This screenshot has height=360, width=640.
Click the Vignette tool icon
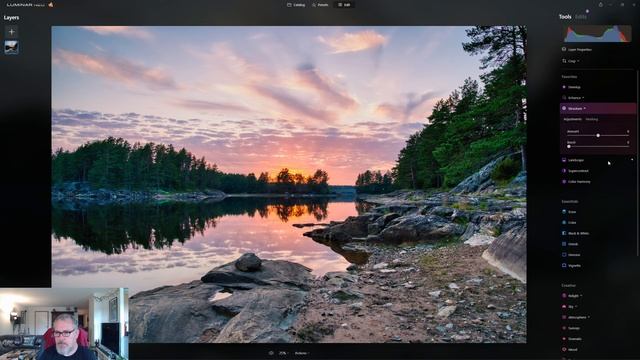click(564, 265)
